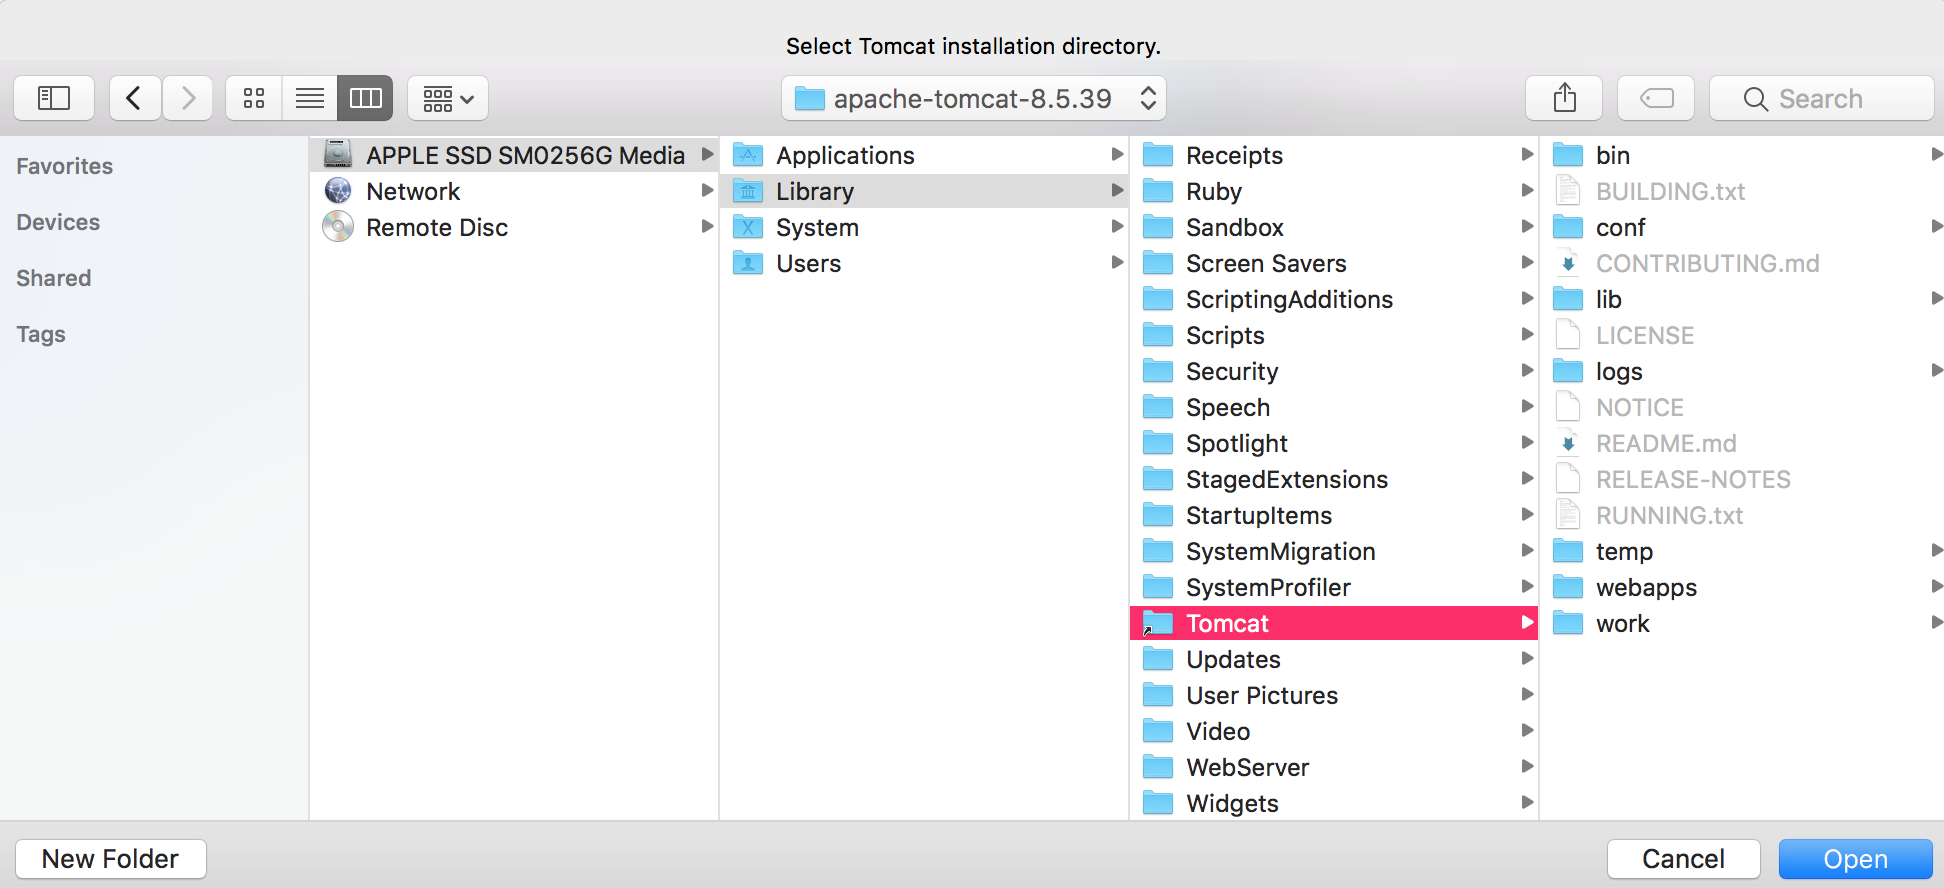Select the APPLE SSD SM0256G Media drive icon
The width and height of the screenshot is (1944, 888).
(x=338, y=155)
